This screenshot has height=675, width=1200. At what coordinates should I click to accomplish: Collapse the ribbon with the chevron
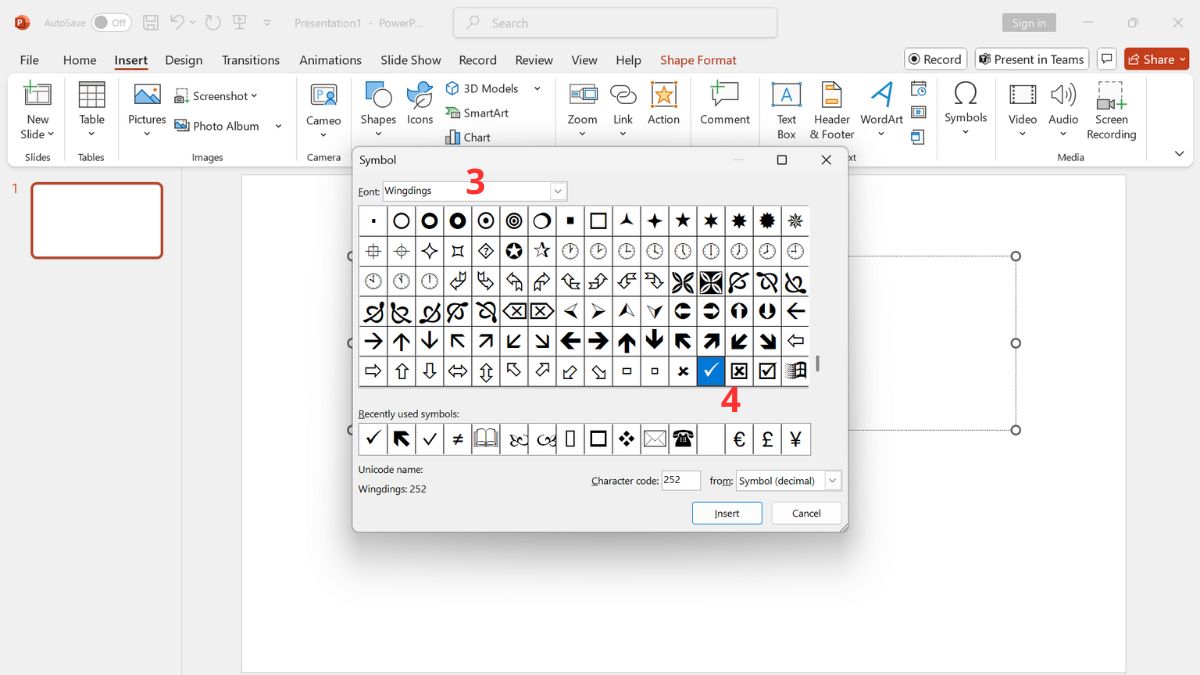(x=1179, y=154)
